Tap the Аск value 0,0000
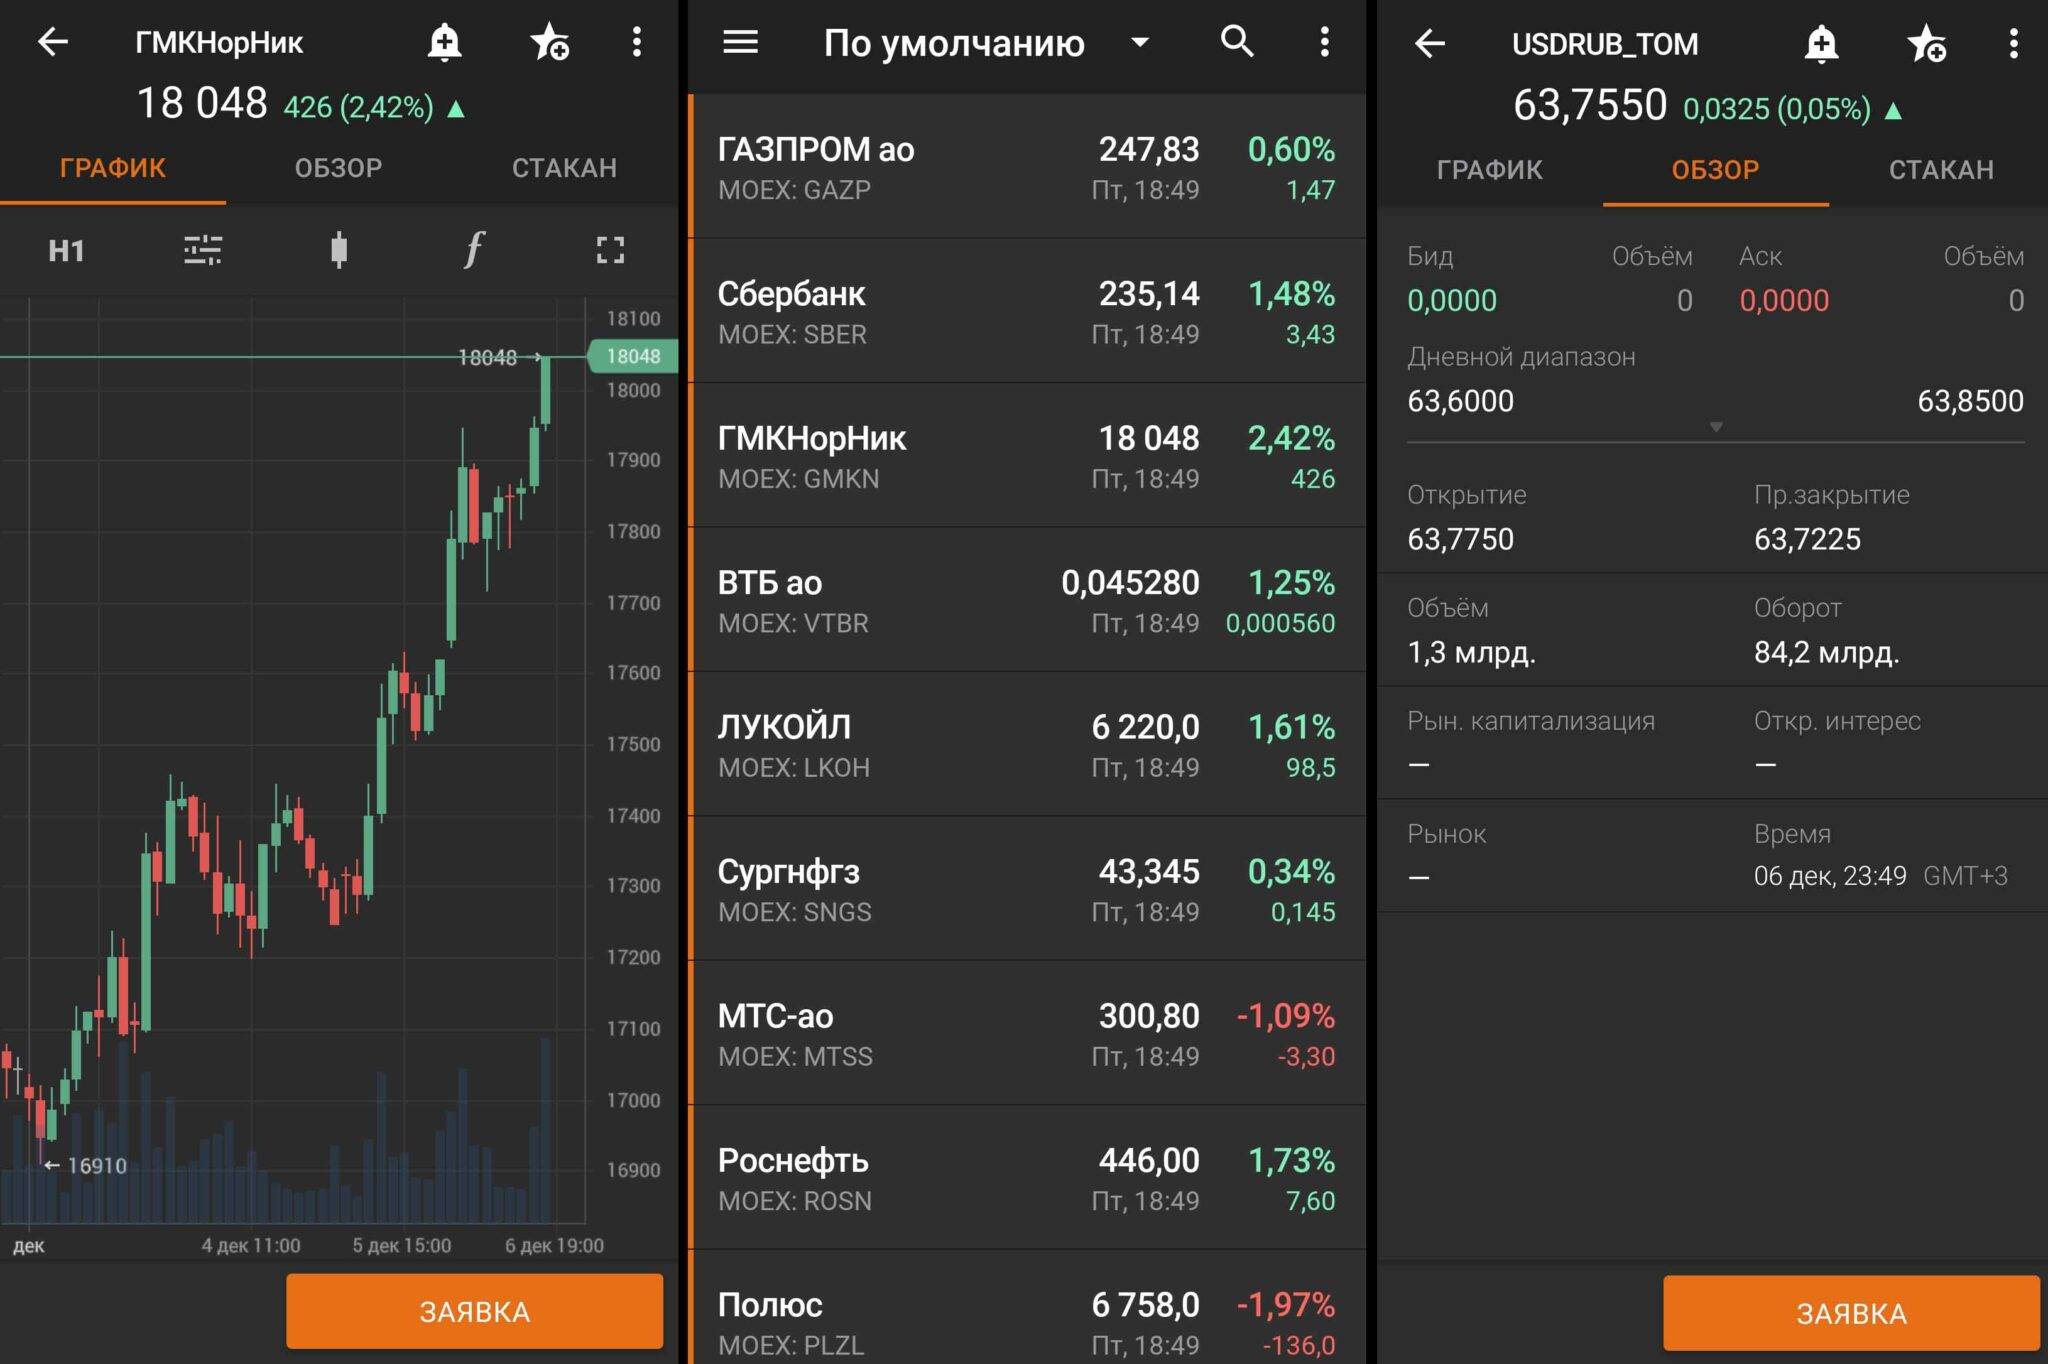The height and width of the screenshot is (1364, 2048). [1784, 300]
